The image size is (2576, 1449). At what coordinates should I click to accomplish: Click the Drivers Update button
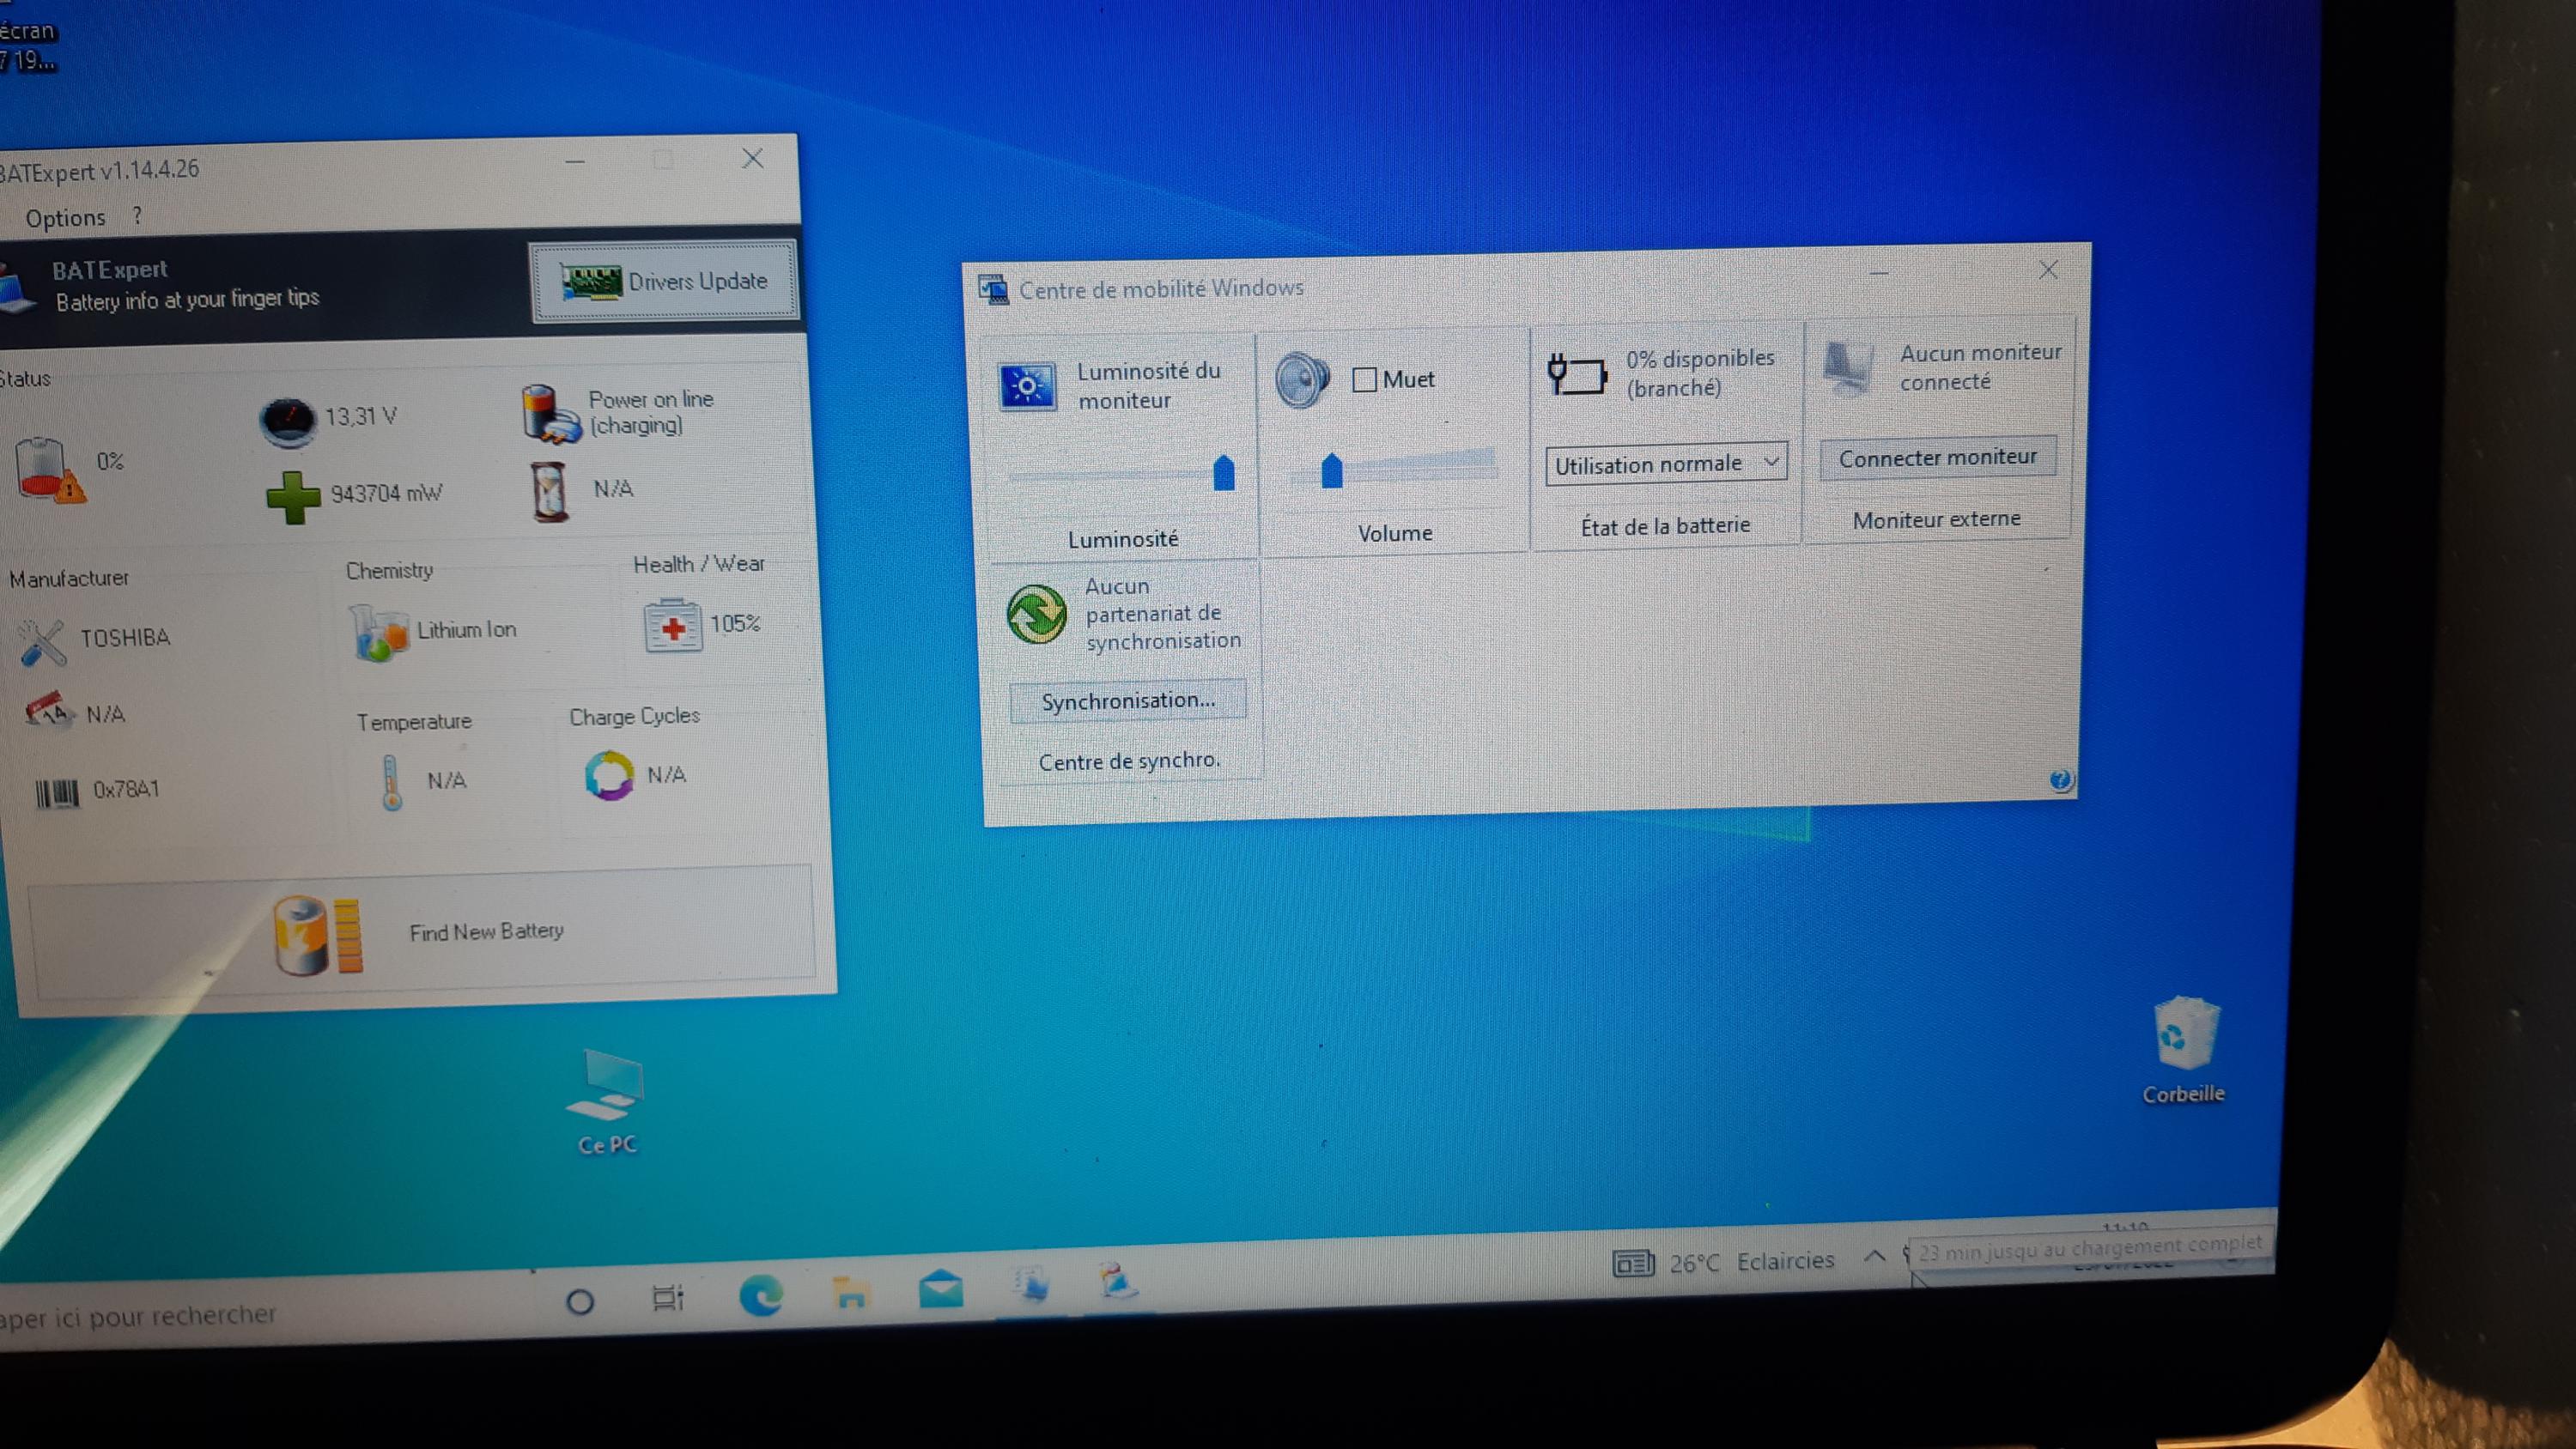point(664,282)
